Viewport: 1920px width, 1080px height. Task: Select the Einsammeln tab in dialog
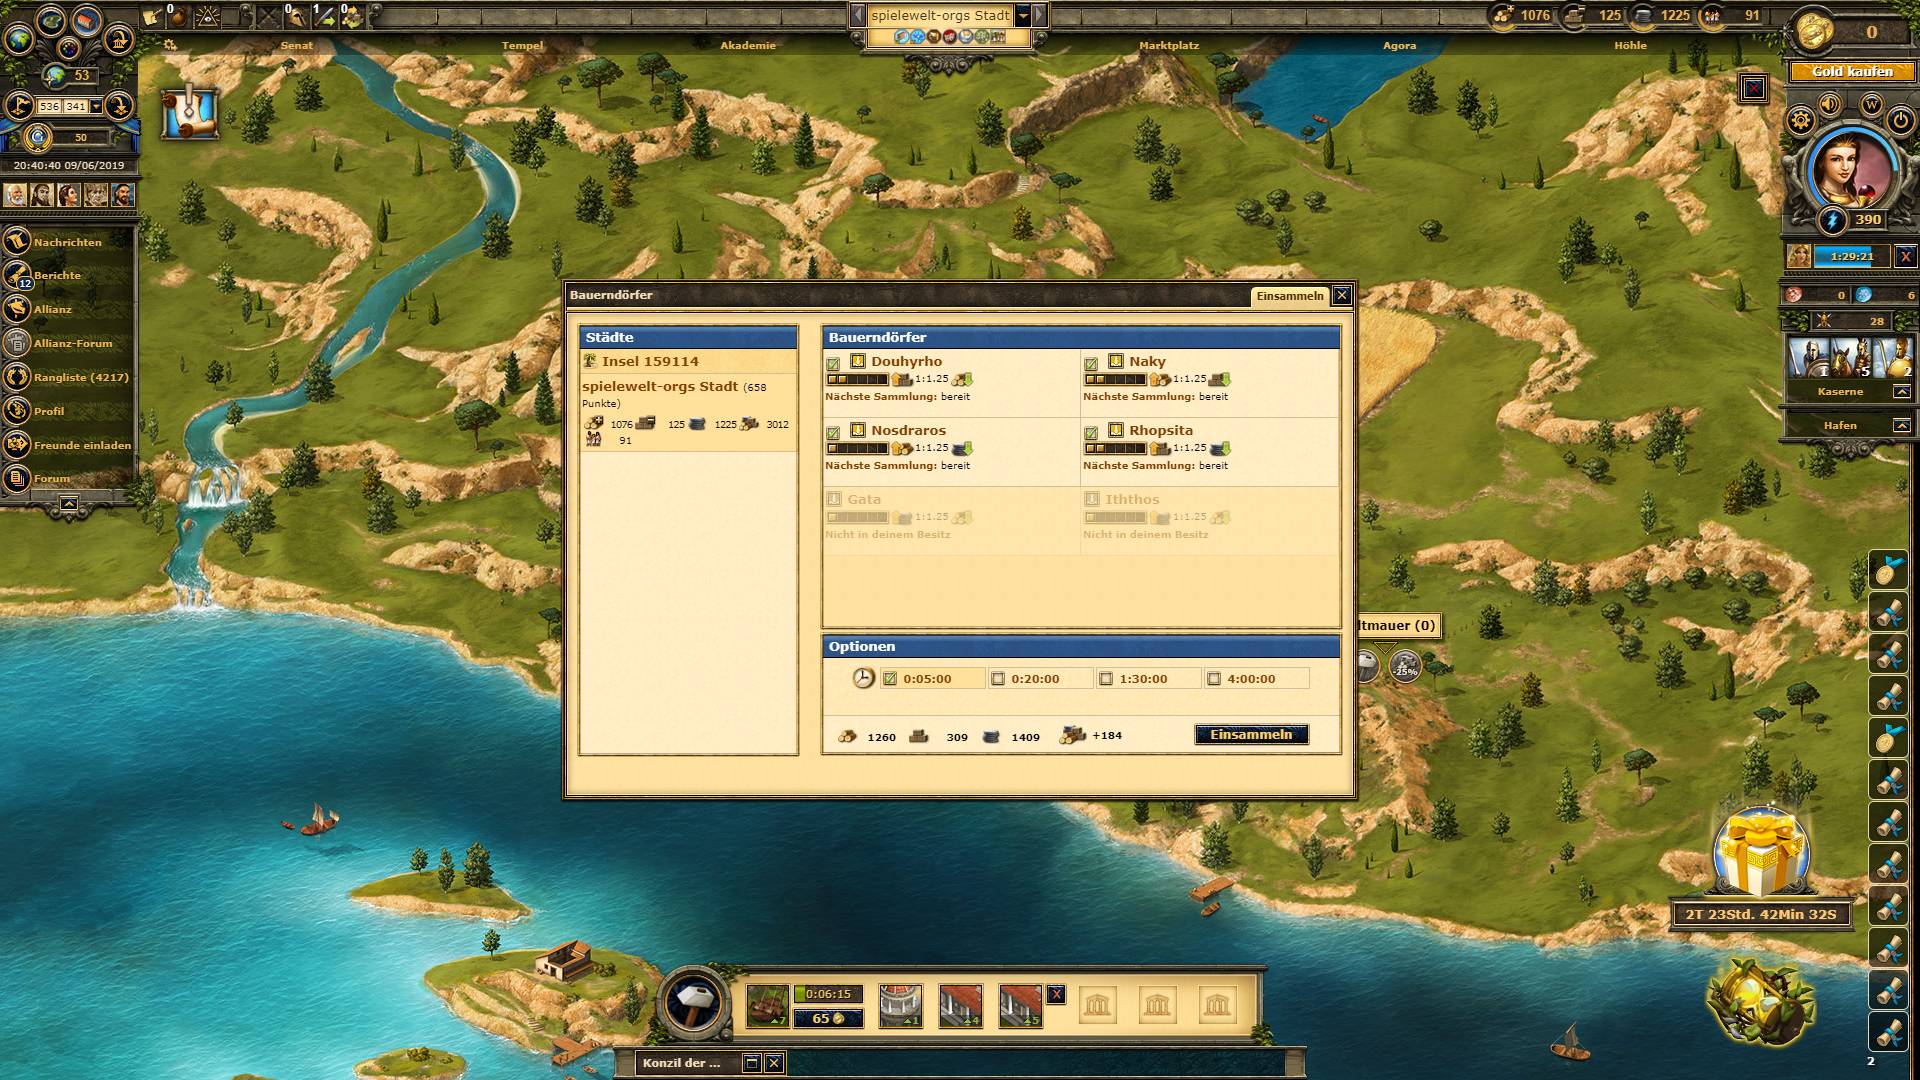pos(1289,296)
